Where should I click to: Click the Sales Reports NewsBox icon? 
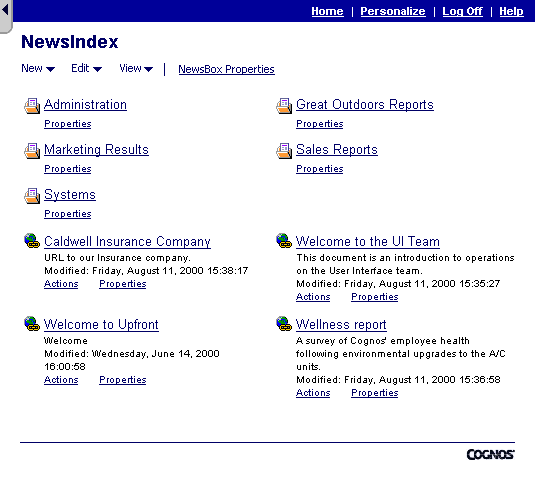pos(284,151)
